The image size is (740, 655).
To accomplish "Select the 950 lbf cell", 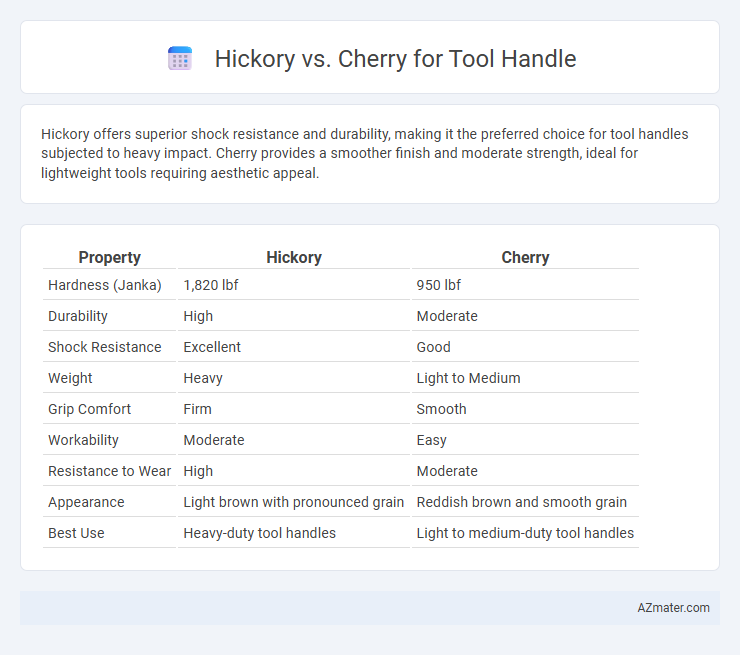I will [x=525, y=285].
